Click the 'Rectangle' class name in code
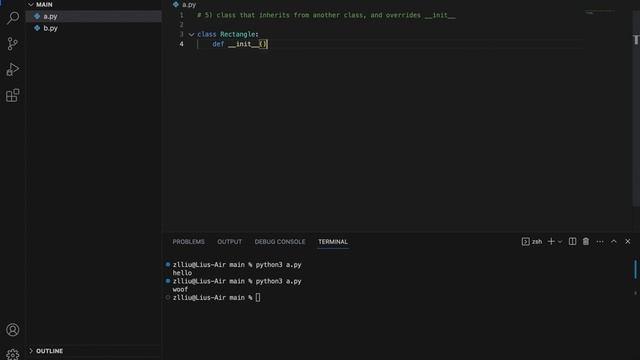Image resolution: width=640 pixels, height=360 pixels. [238, 34]
